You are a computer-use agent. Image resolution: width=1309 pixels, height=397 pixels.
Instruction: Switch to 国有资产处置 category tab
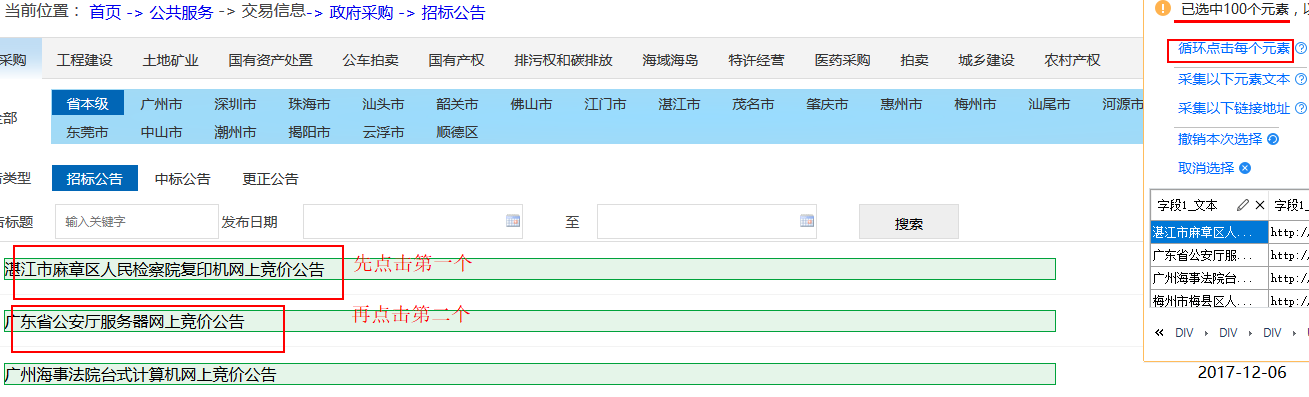[x=270, y=60]
